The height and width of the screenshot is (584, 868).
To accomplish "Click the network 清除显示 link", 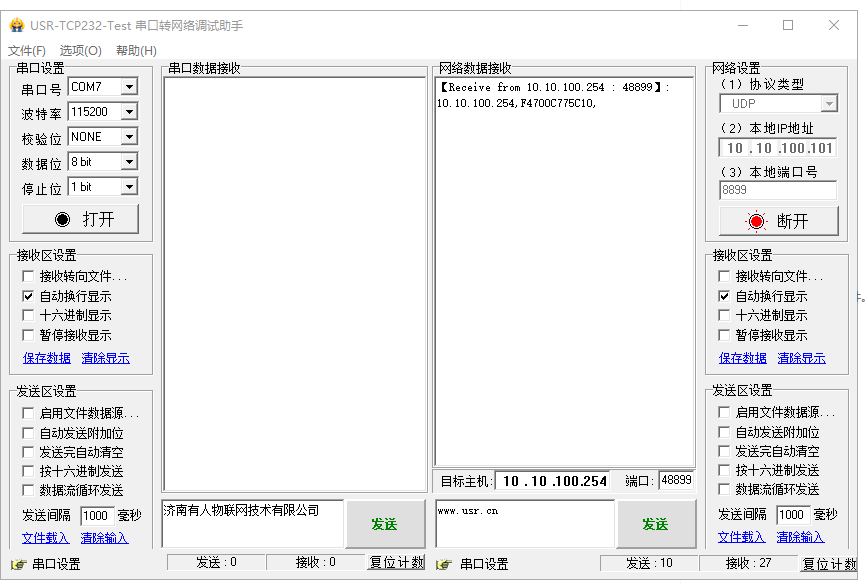I will click(x=802, y=358).
